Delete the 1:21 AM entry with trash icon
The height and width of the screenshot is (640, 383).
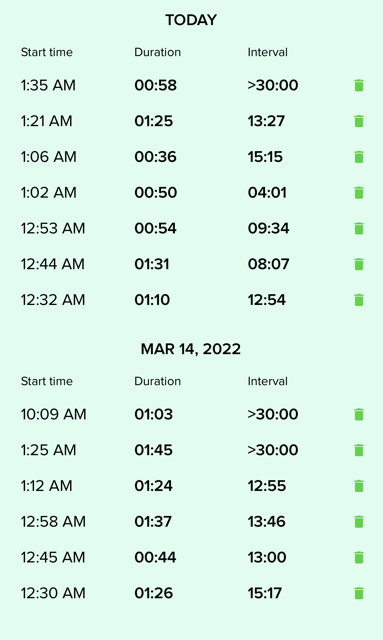(359, 121)
